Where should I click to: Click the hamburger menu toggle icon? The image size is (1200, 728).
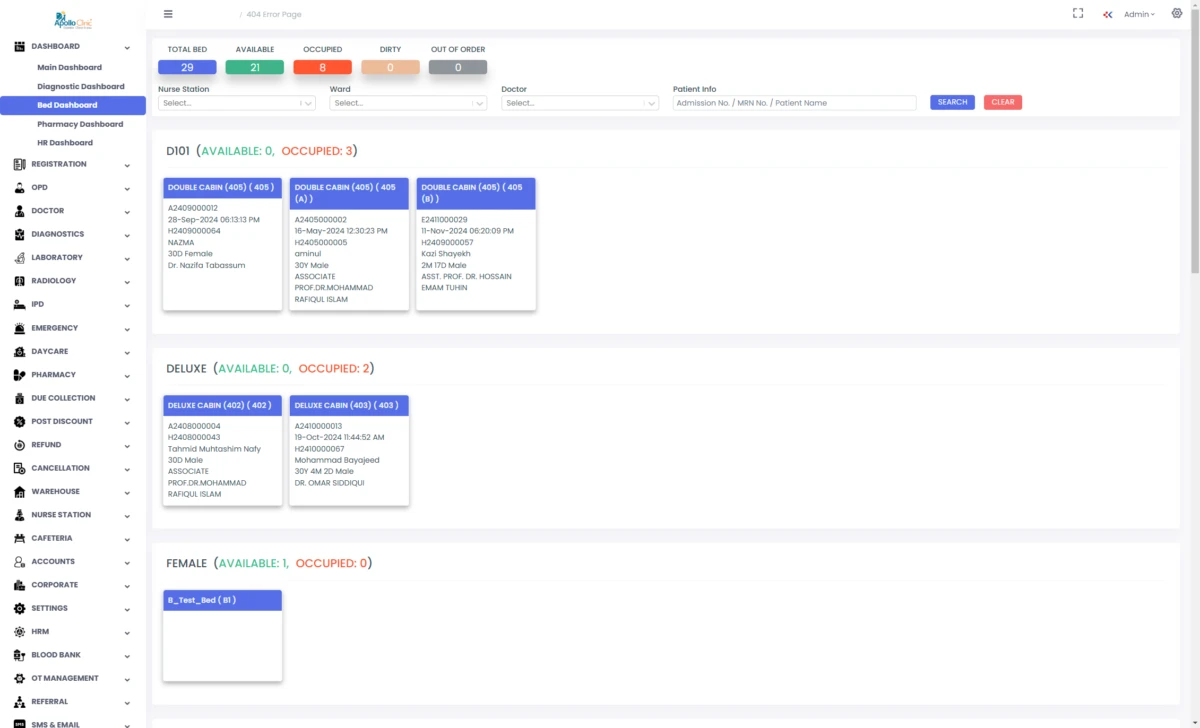168,14
